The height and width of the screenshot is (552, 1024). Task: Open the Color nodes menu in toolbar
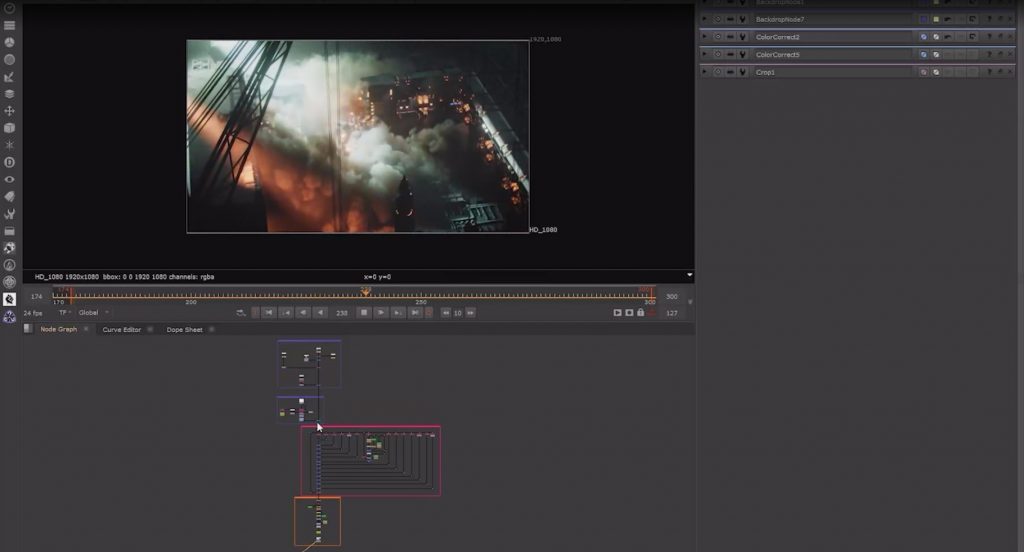pyautogui.click(x=9, y=42)
